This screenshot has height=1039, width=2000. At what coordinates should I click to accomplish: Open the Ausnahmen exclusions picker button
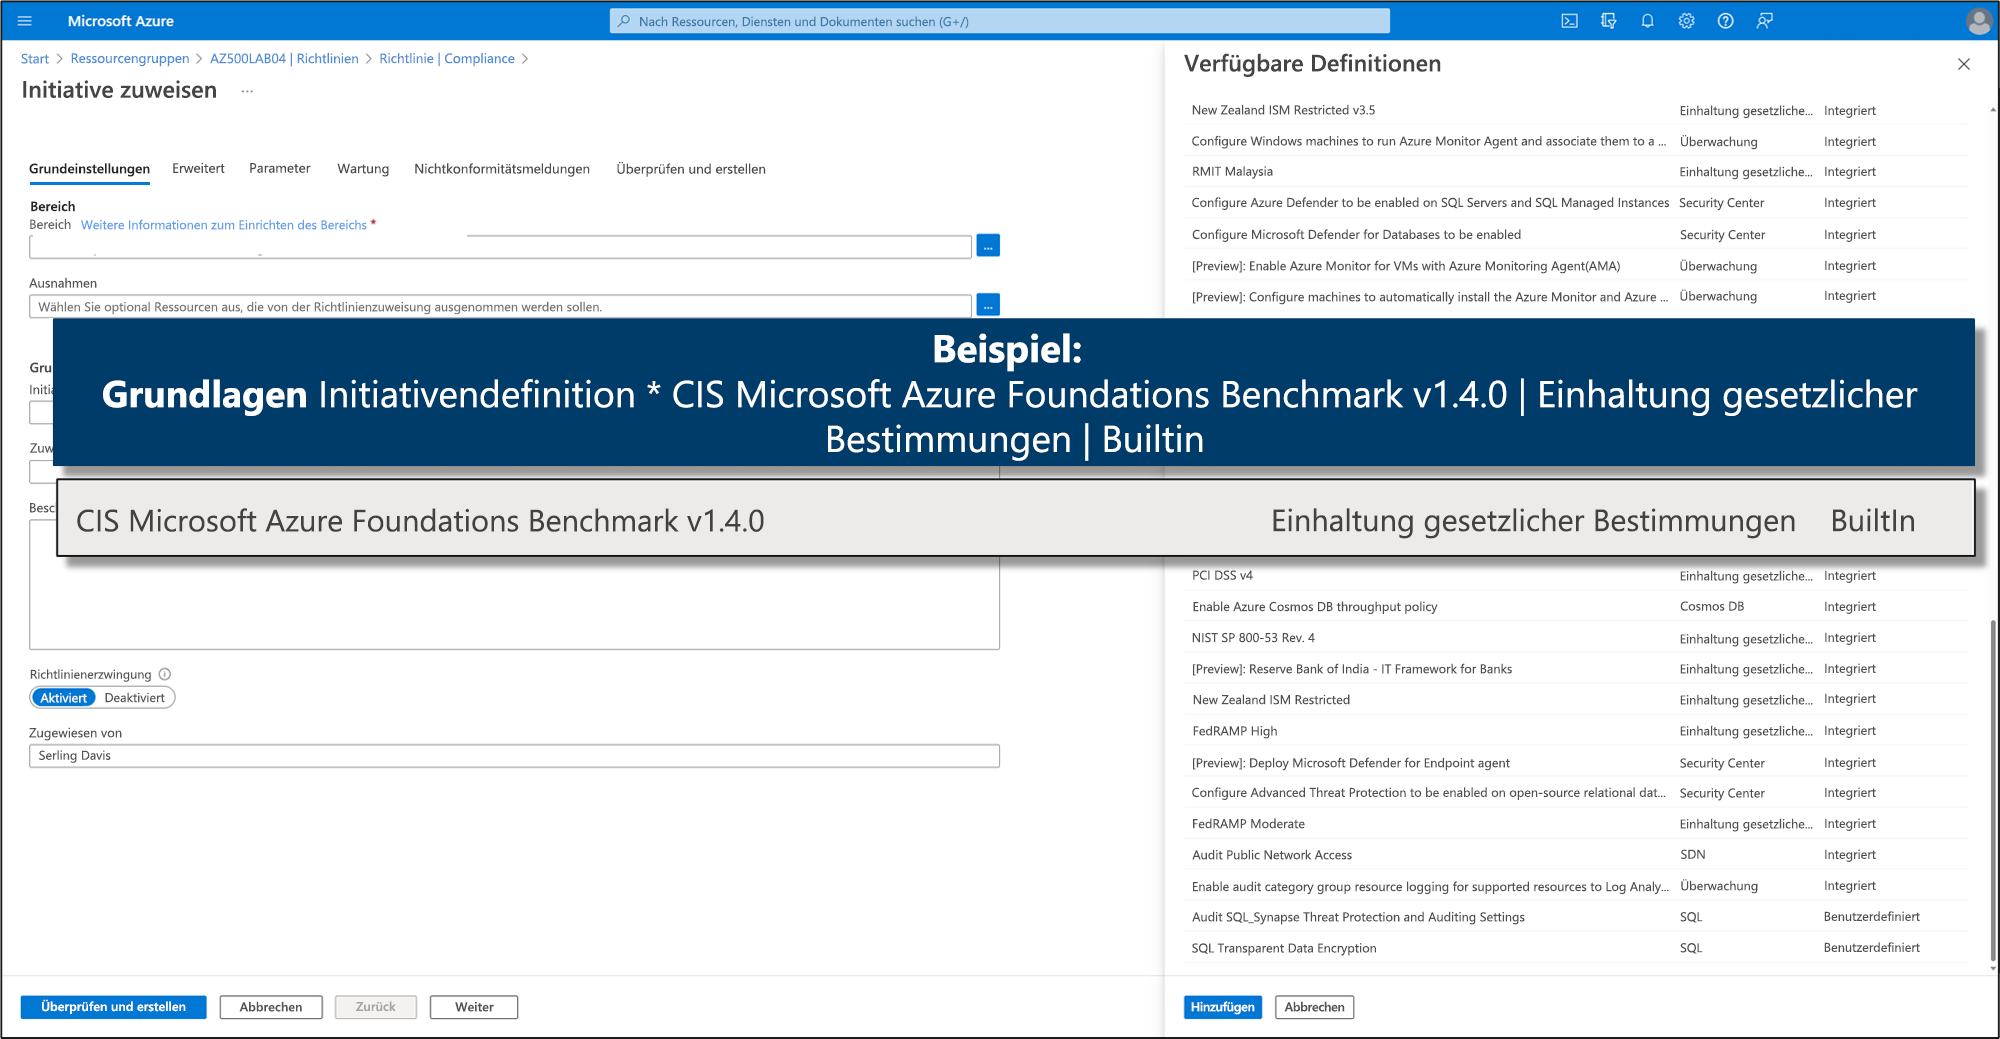click(988, 305)
